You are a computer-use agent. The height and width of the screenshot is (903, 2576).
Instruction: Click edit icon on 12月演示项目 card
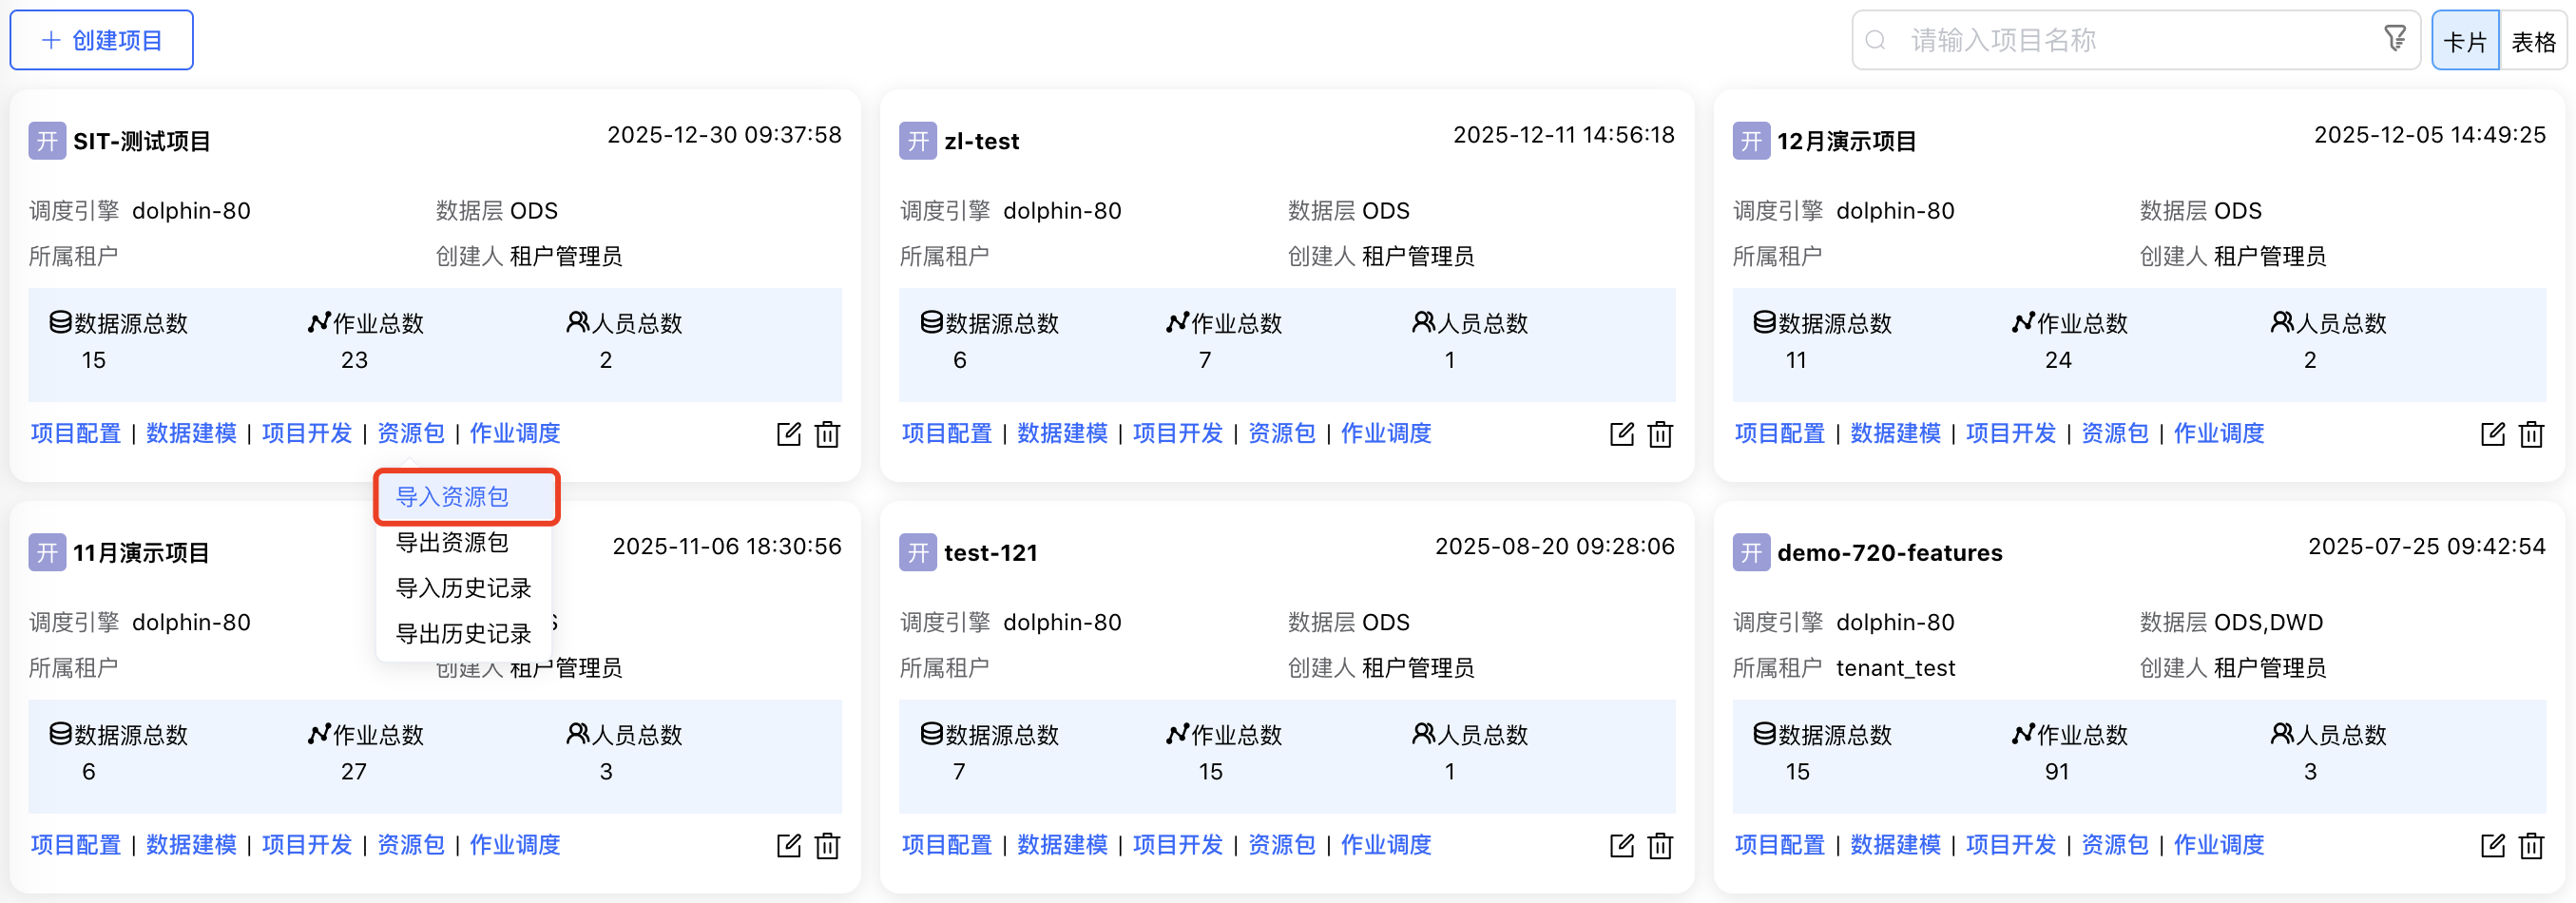[2492, 434]
